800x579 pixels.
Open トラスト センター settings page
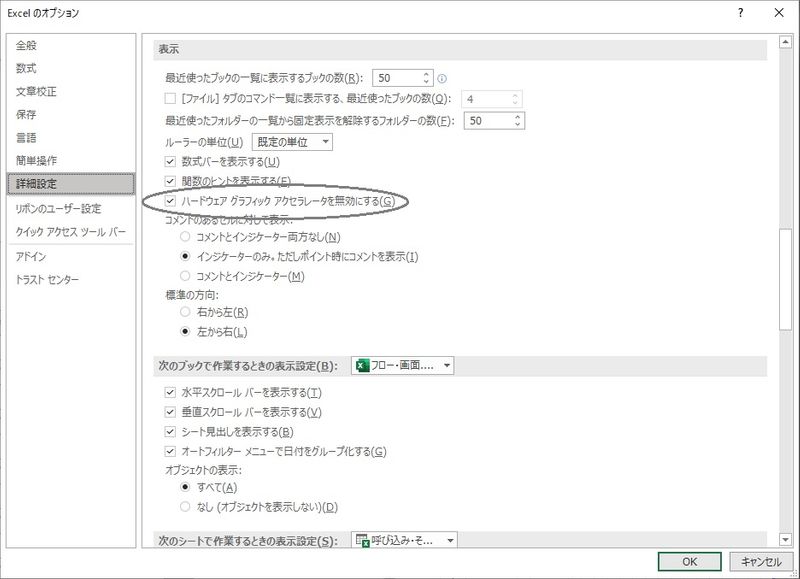click(47, 279)
